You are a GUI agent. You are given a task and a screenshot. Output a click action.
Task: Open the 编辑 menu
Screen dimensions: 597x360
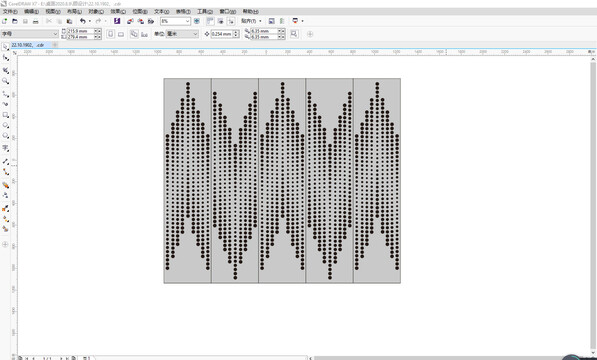point(31,12)
